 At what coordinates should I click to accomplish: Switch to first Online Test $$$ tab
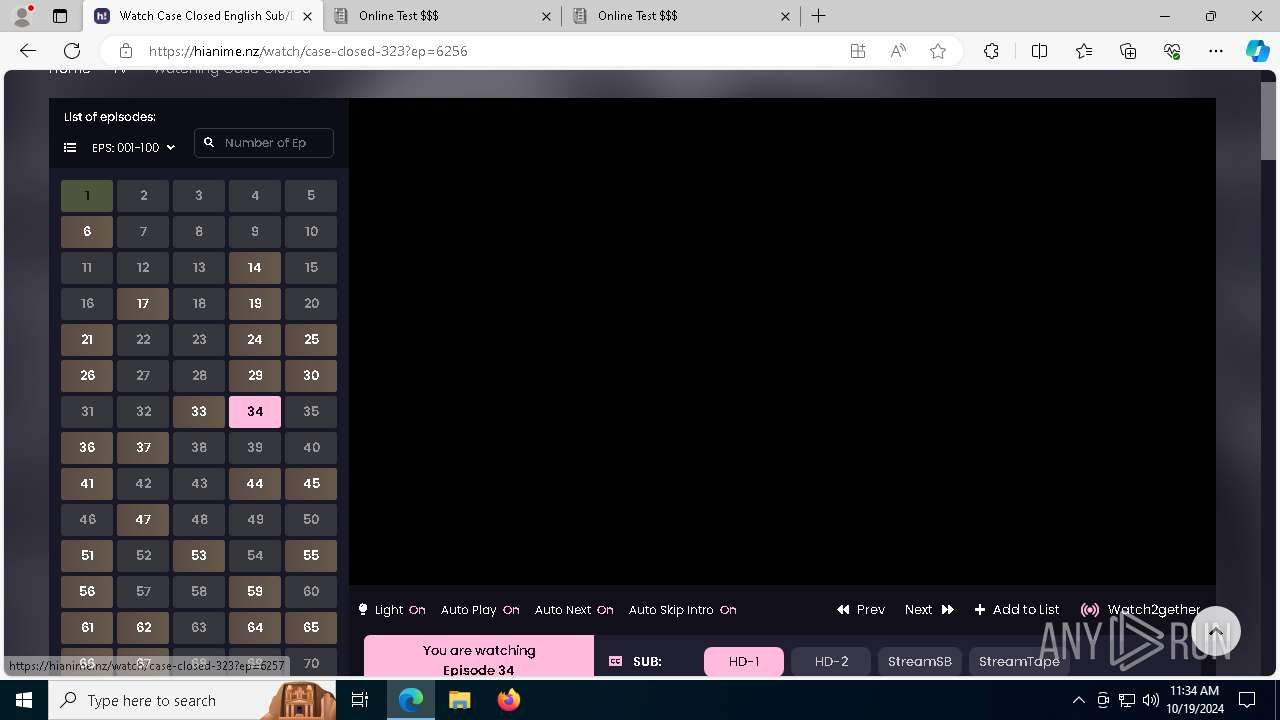pos(443,16)
